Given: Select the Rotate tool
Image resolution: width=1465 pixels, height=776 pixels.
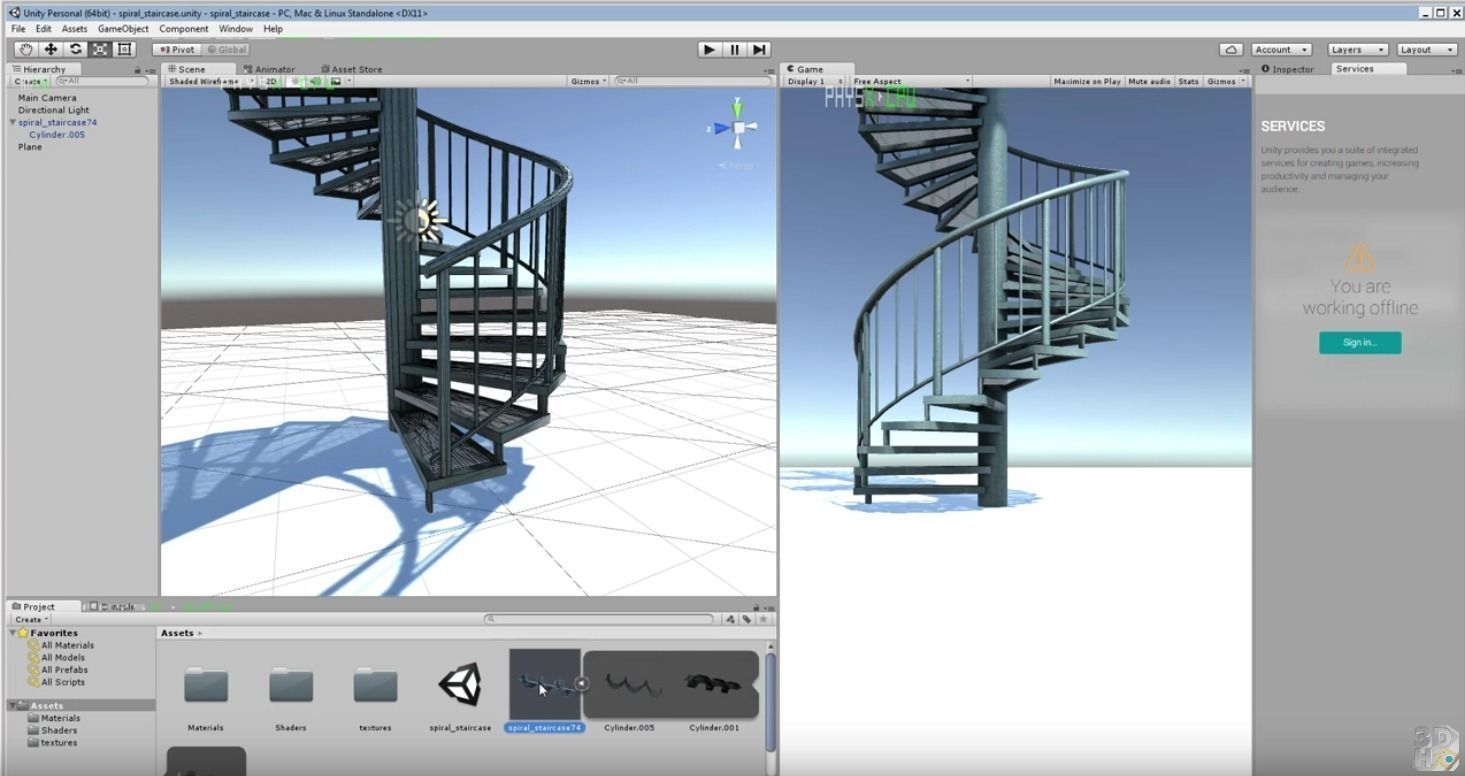Looking at the screenshot, I should [x=75, y=48].
